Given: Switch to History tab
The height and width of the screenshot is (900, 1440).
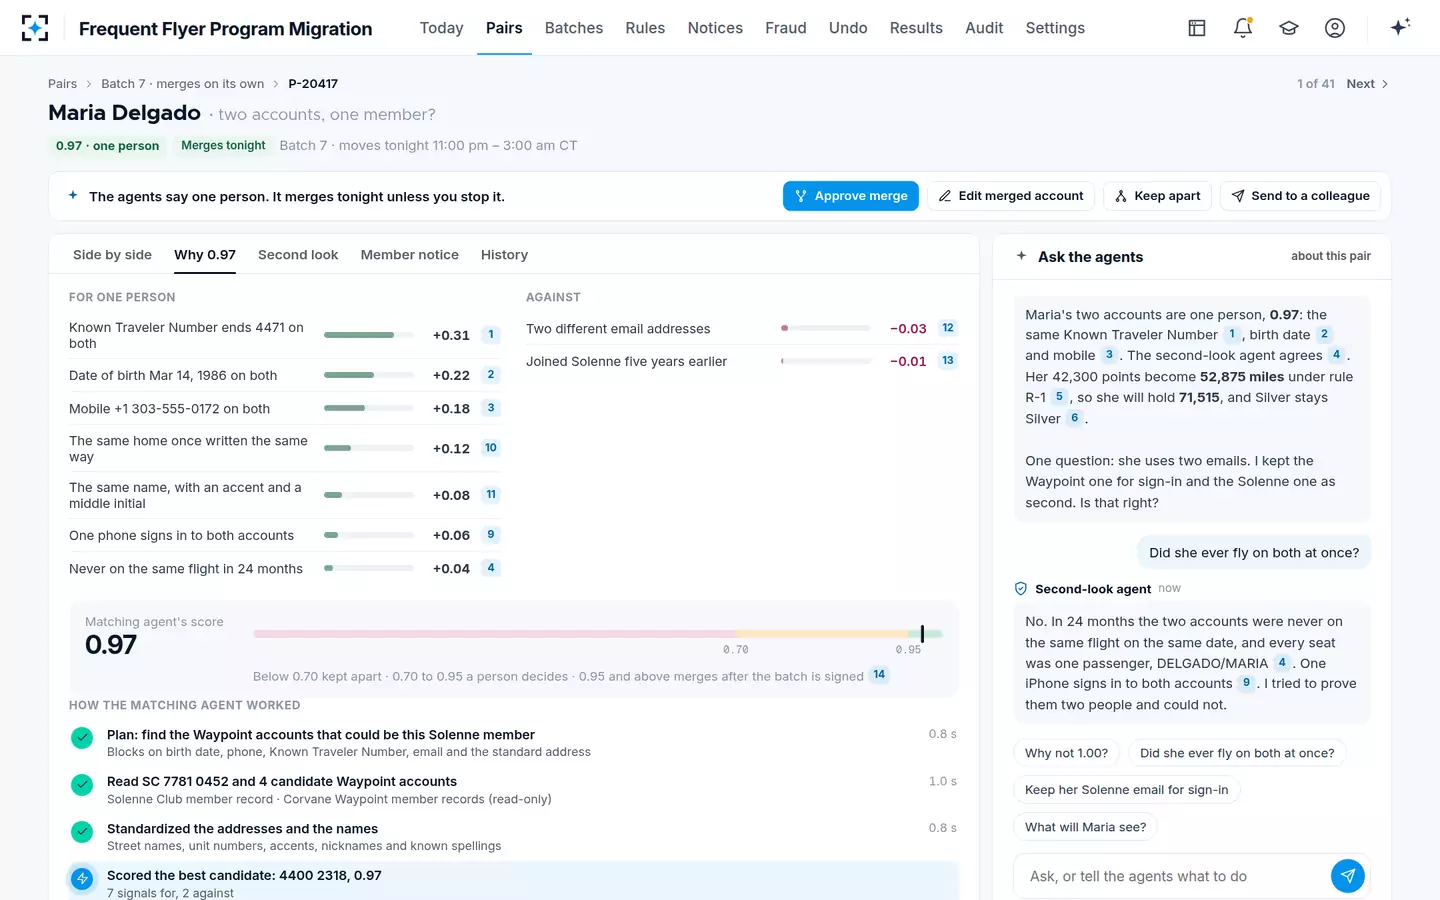Looking at the screenshot, I should [504, 255].
